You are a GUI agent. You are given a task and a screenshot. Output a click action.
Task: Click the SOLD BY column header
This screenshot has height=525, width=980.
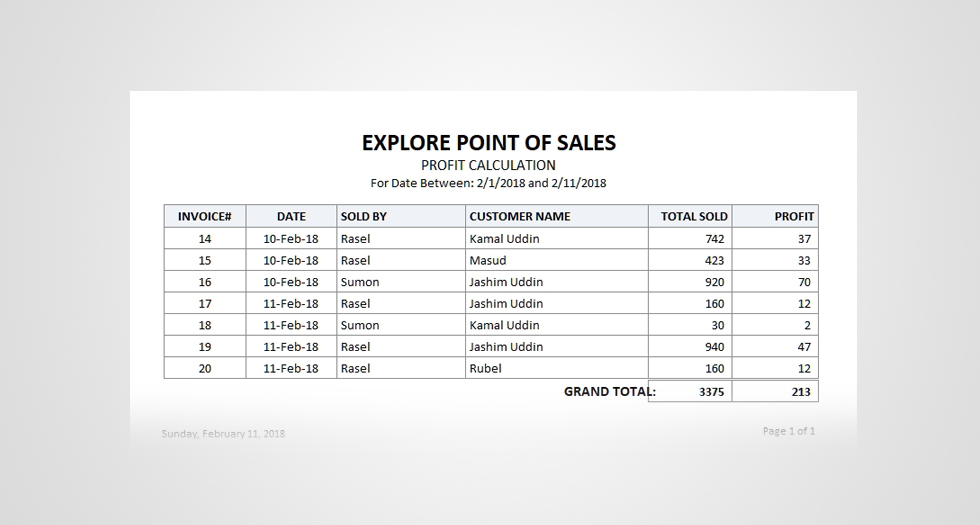coord(363,216)
